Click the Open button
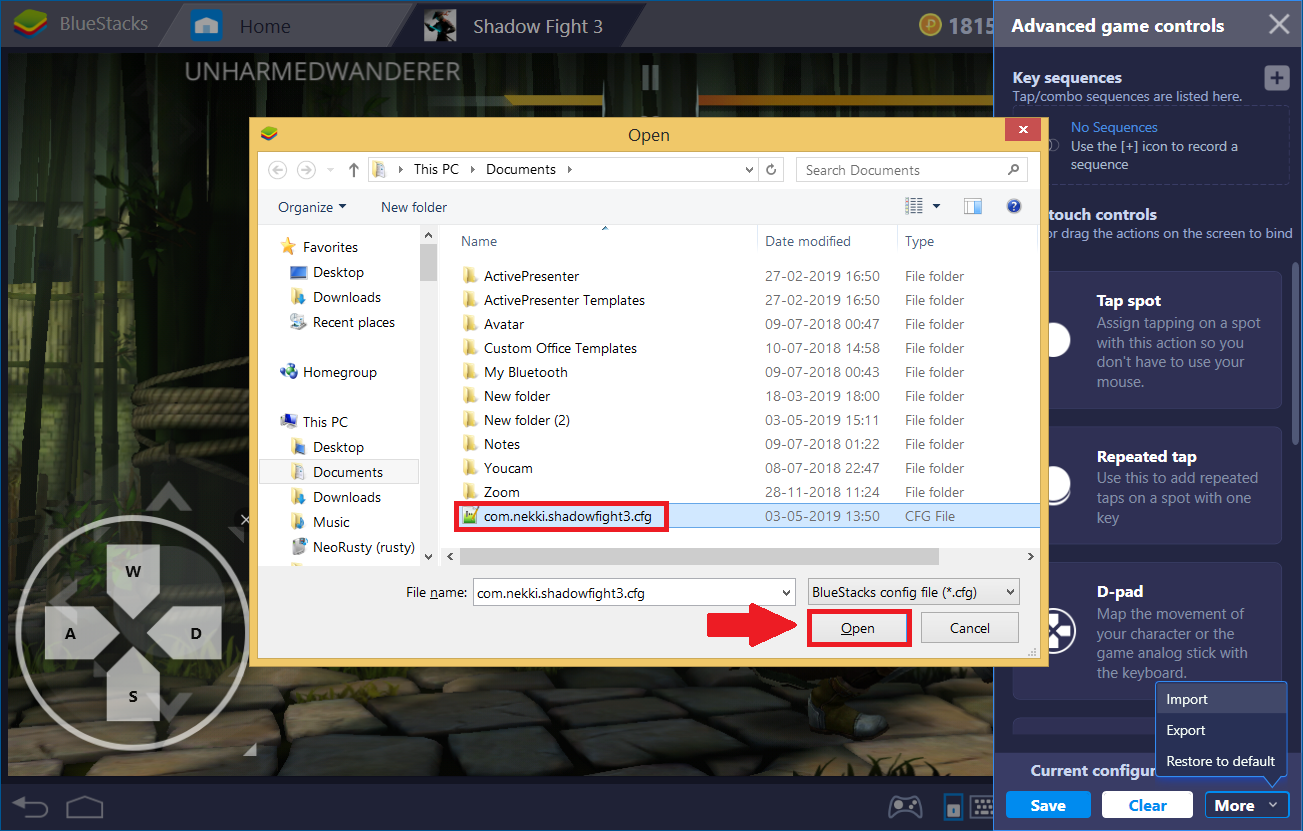Screen dimensions: 1303x831 (x=858, y=628)
